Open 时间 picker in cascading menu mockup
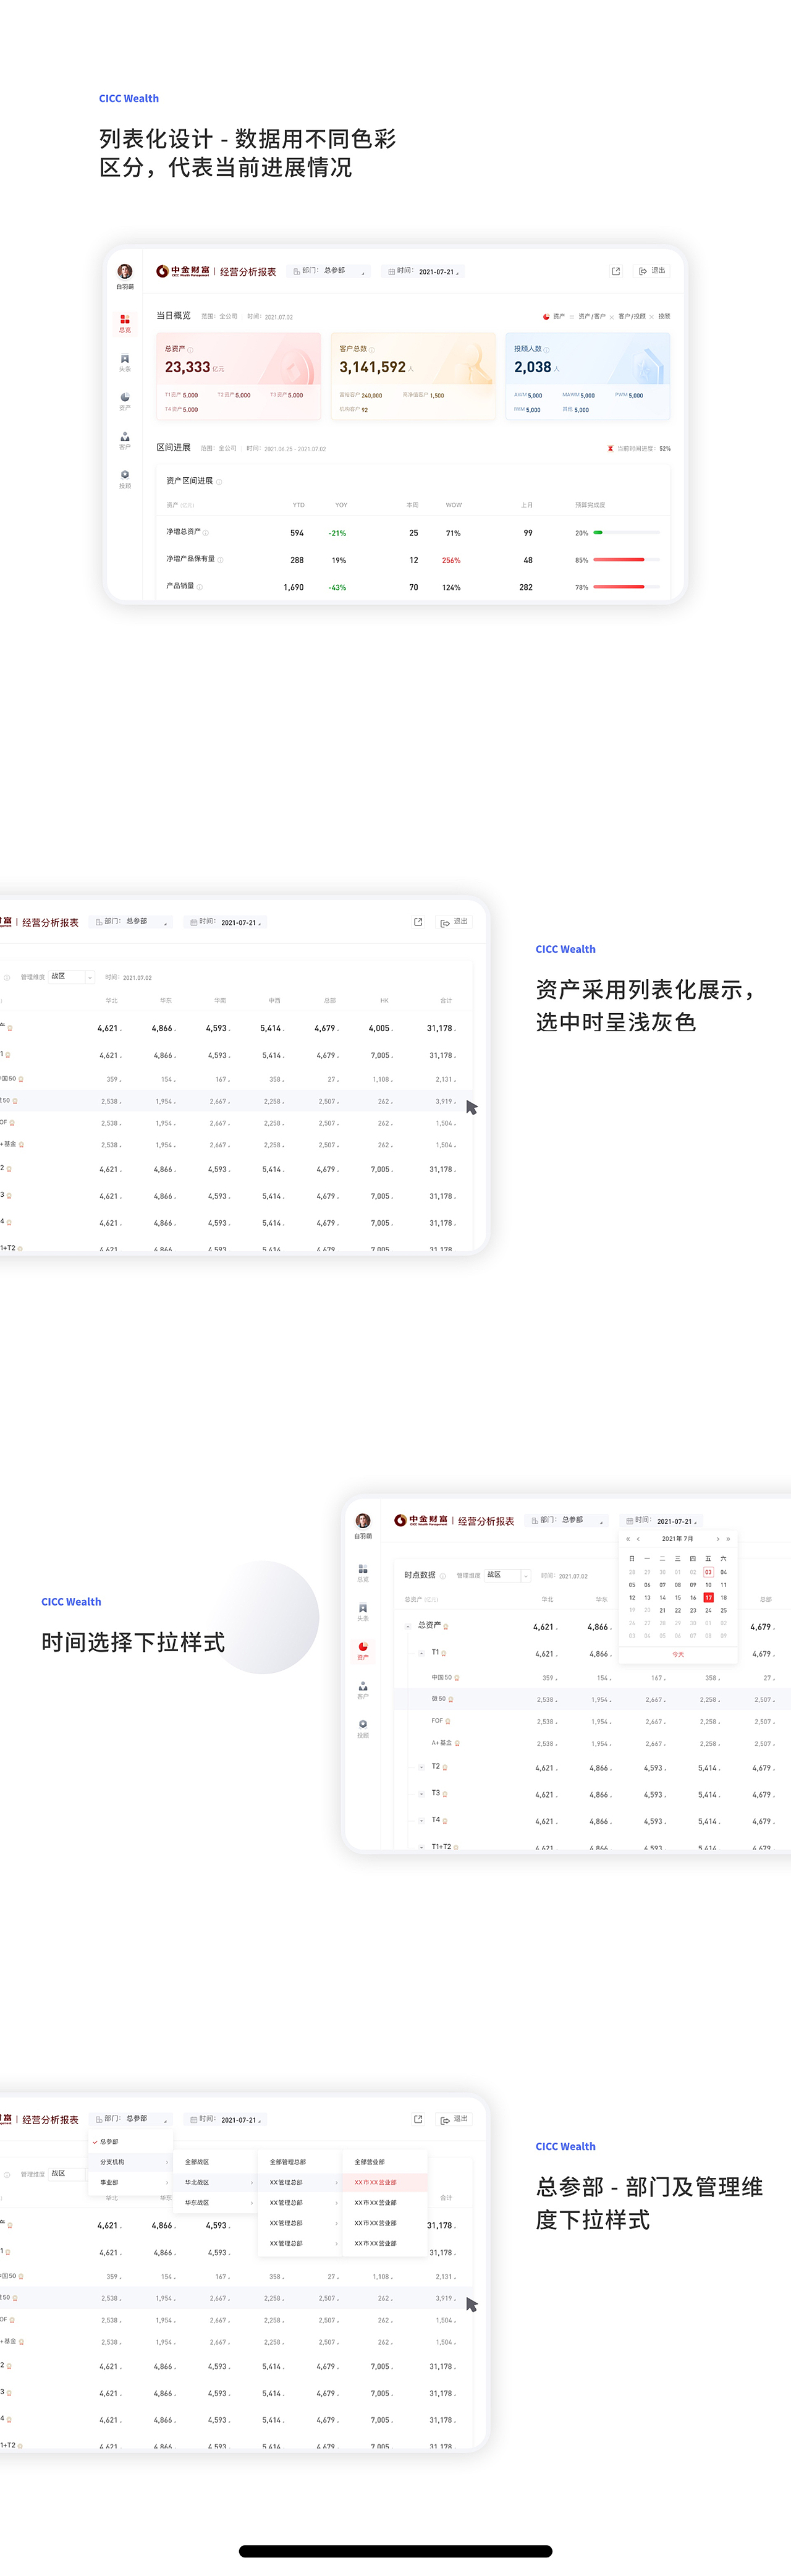 point(226,2119)
